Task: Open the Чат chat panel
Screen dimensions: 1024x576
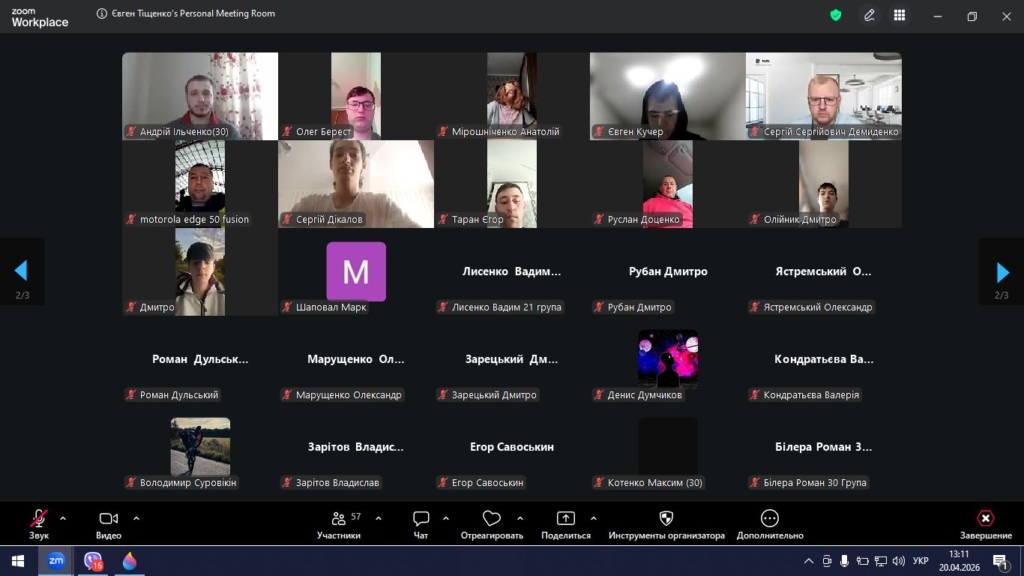Action: pos(421,520)
